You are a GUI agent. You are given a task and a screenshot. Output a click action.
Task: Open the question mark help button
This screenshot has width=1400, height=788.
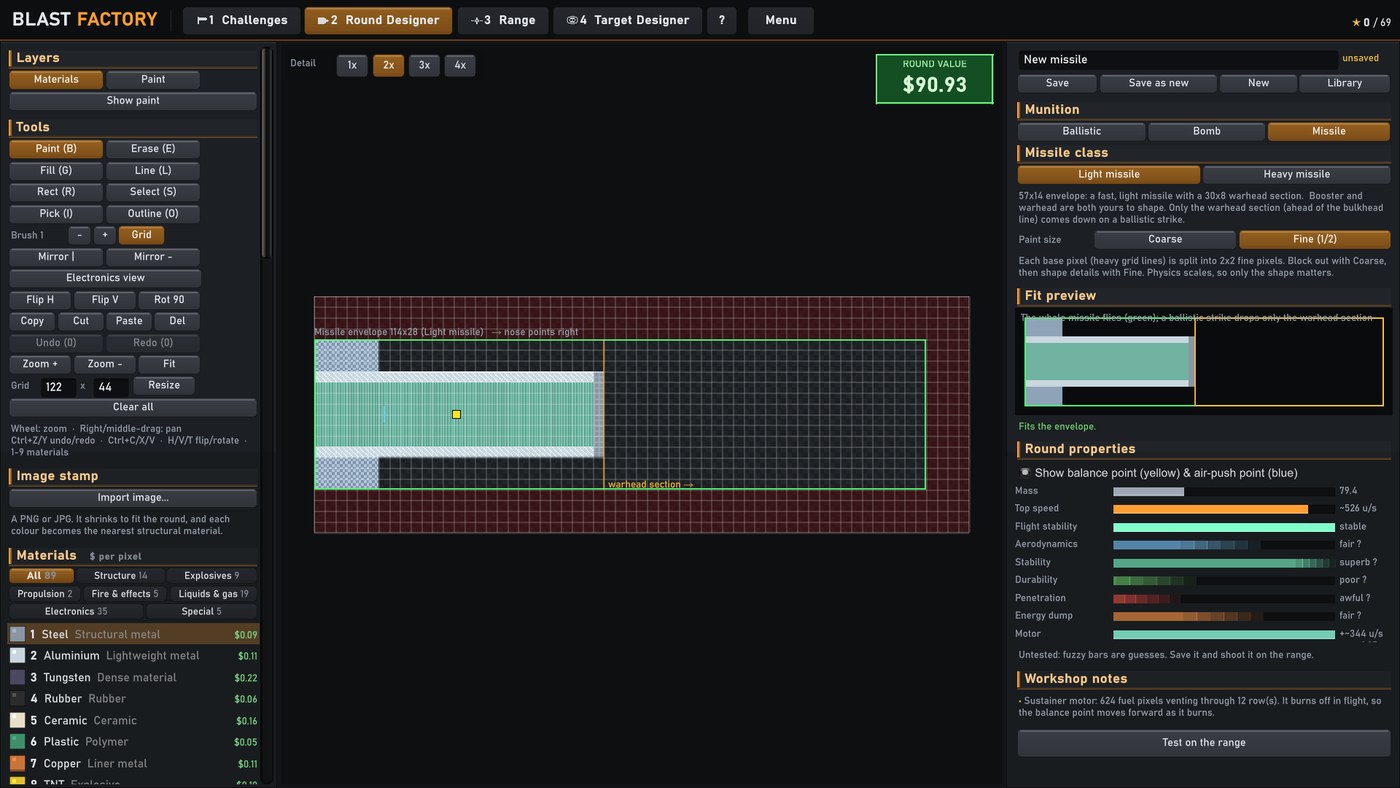coord(722,20)
